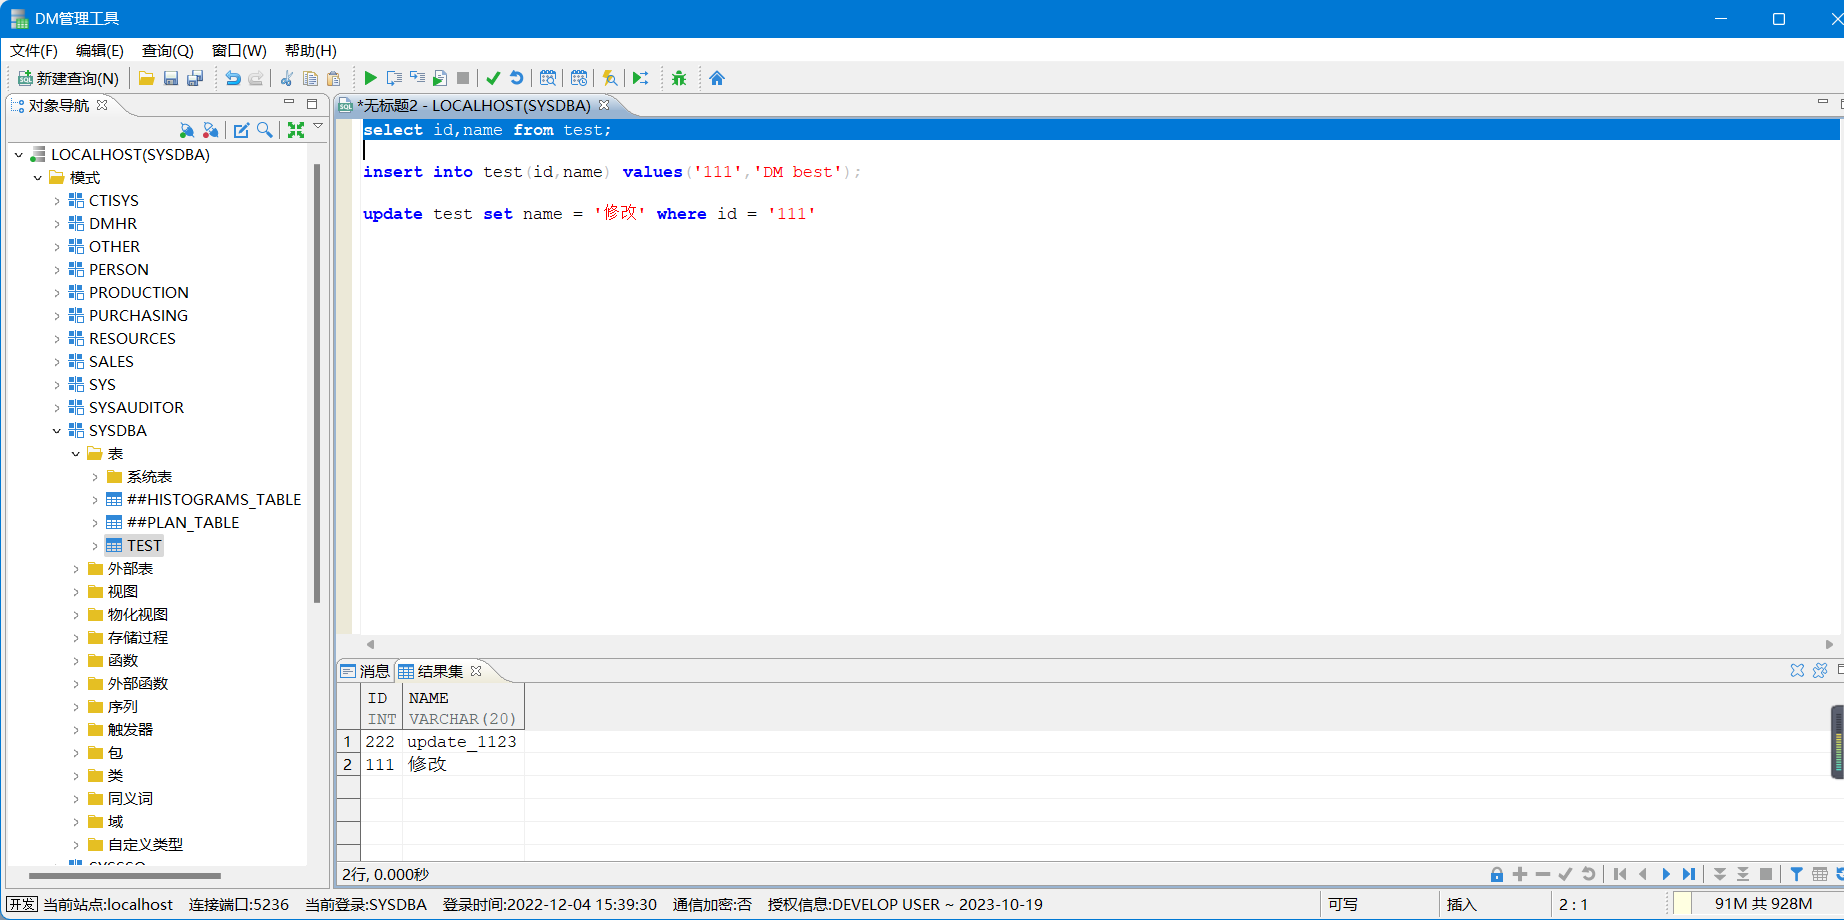The image size is (1844, 920).
Task: Expand the 存储过程 folder
Action: (x=76, y=638)
